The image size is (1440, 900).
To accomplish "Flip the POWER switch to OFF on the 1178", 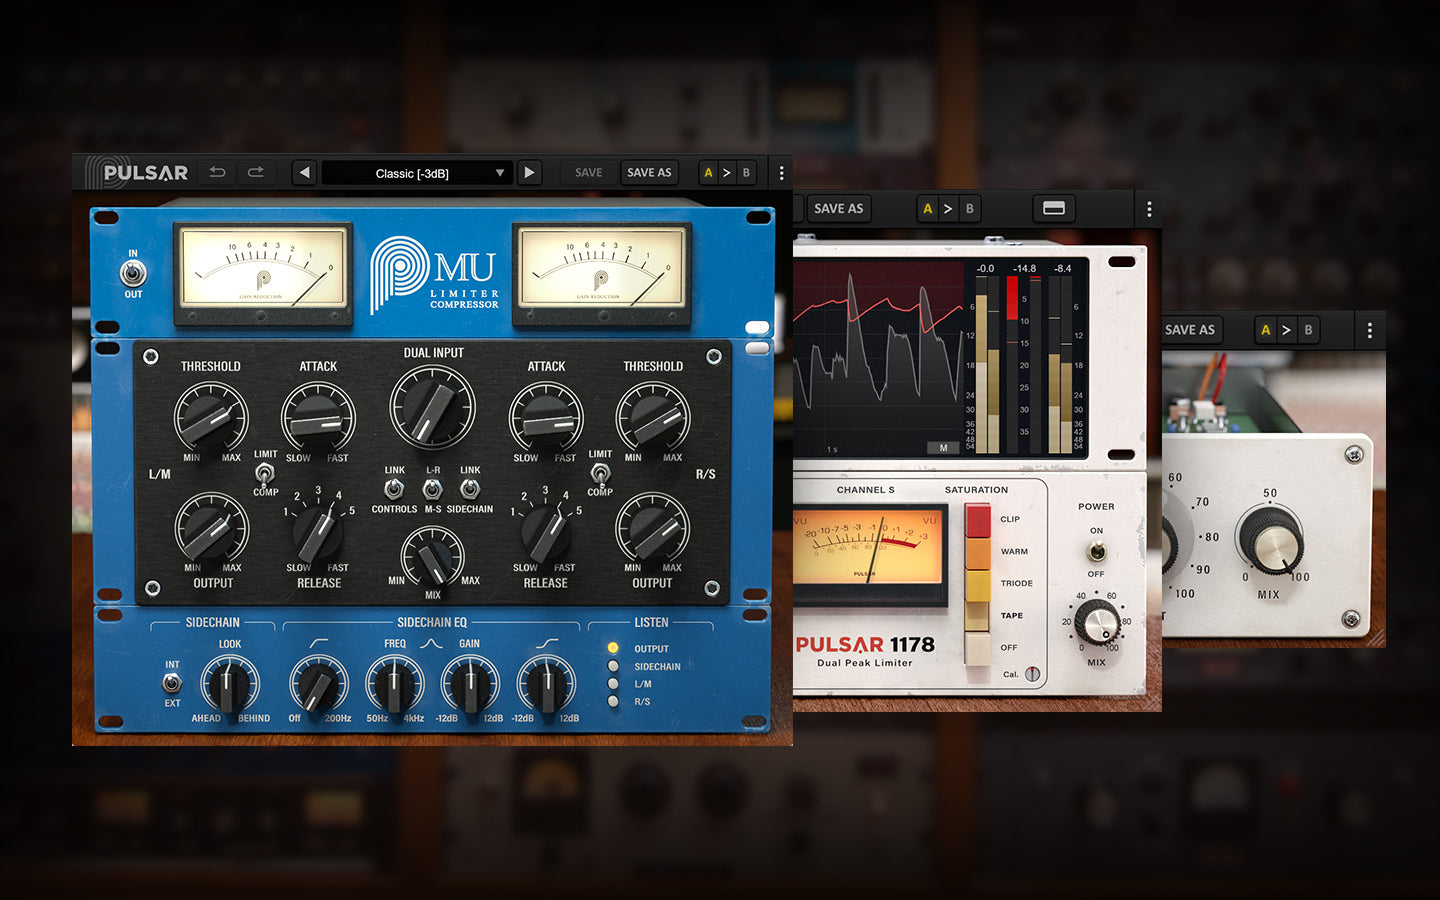I will tap(1096, 551).
